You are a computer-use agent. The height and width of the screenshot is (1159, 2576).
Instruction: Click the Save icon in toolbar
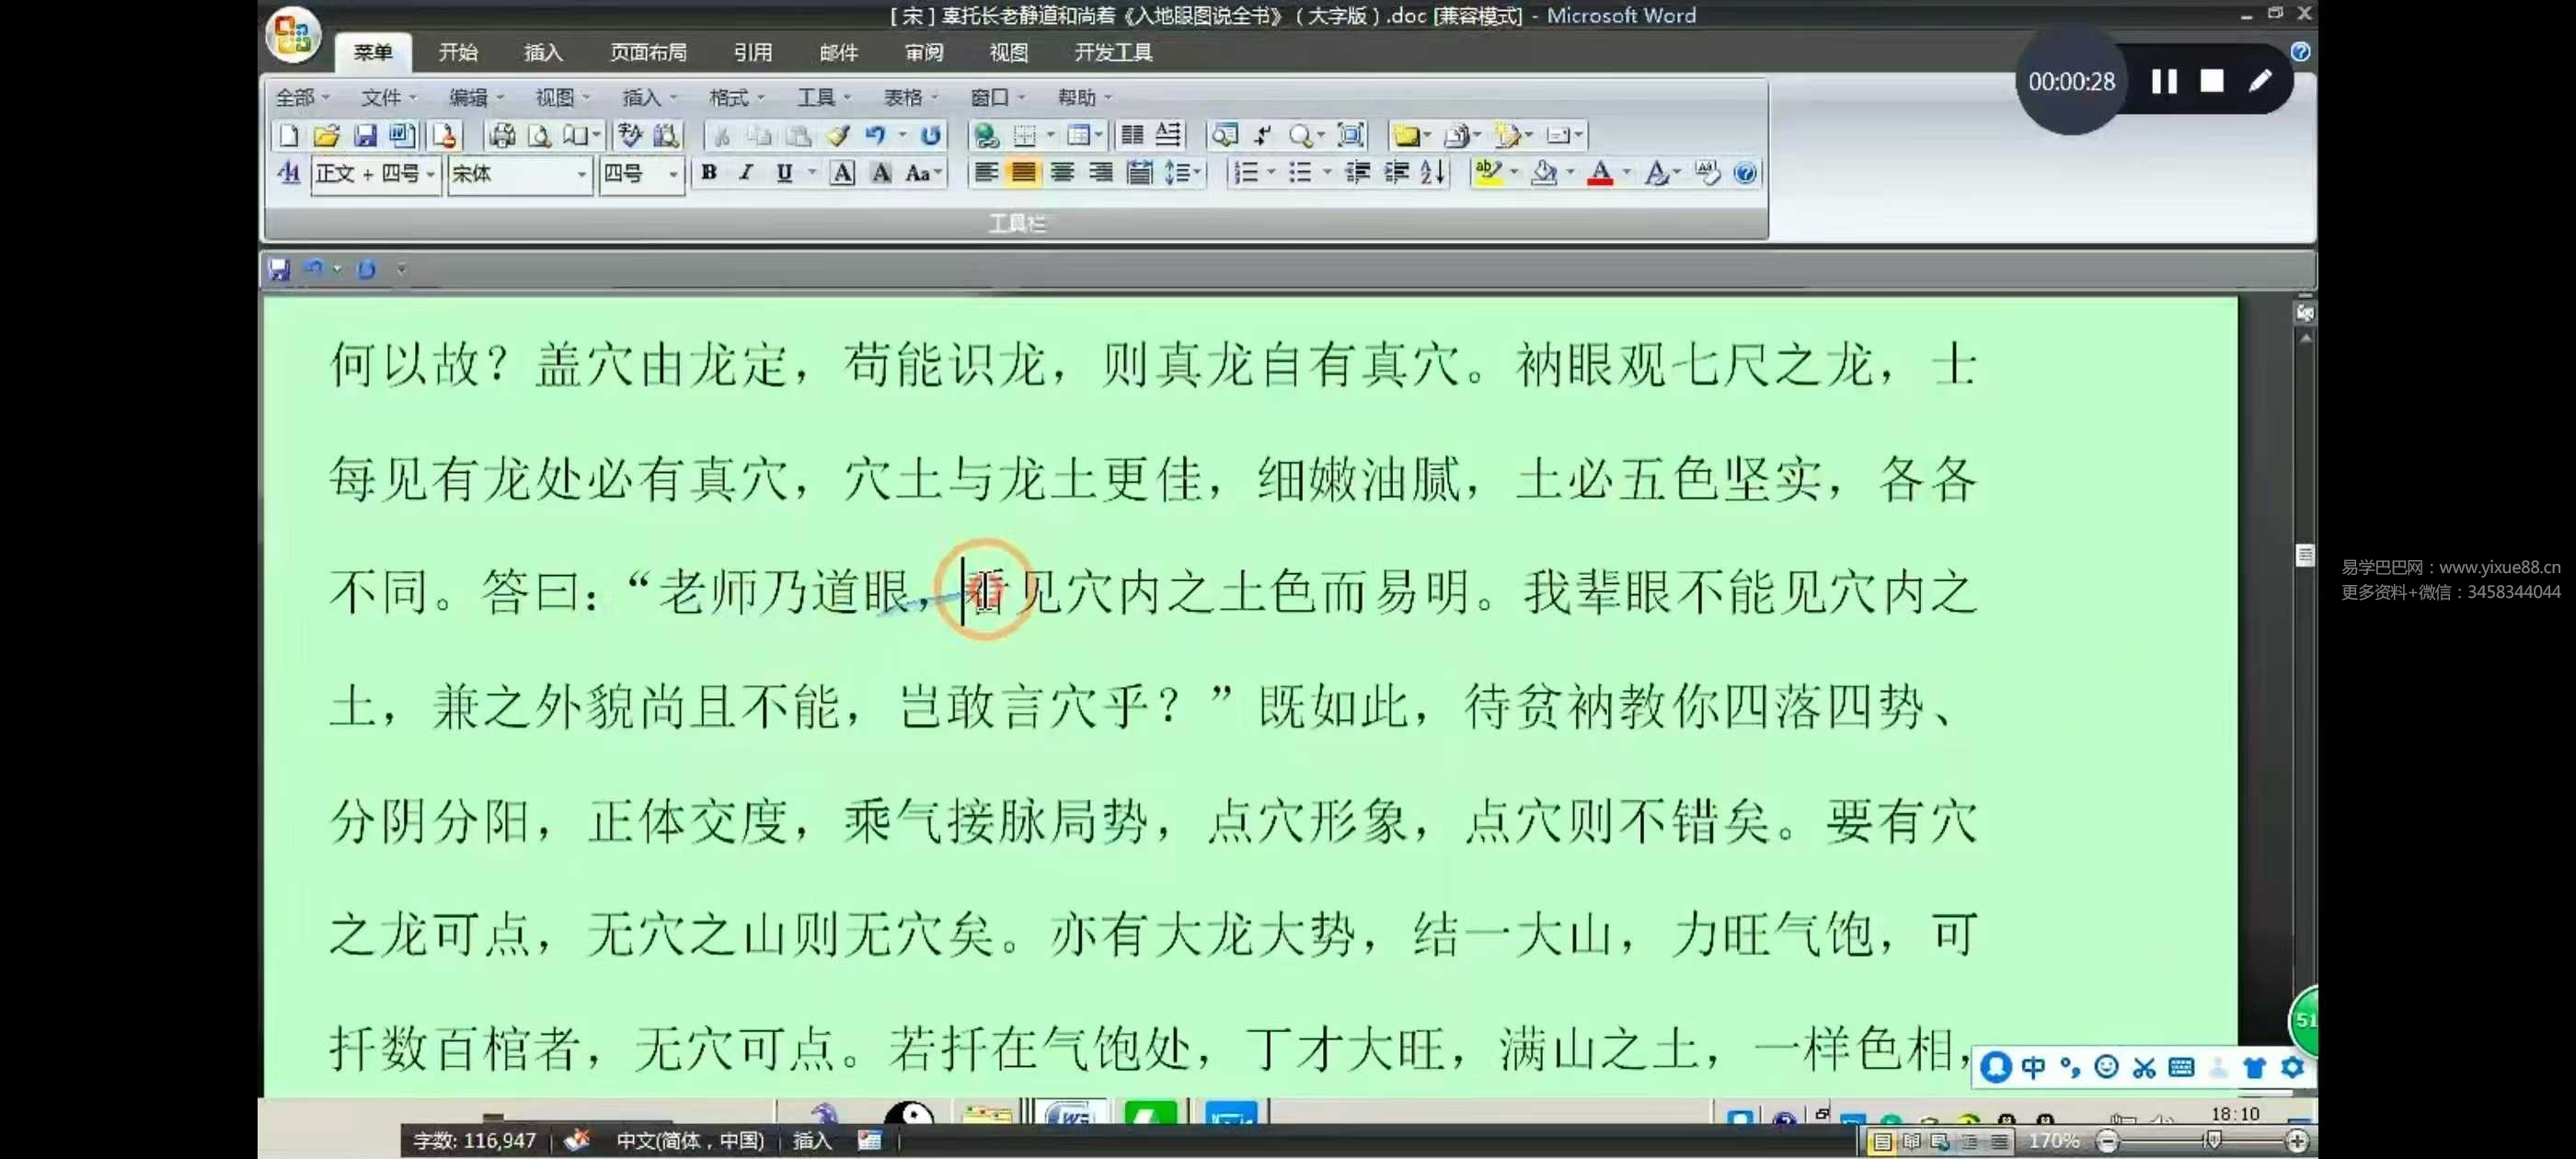pos(365,135)
